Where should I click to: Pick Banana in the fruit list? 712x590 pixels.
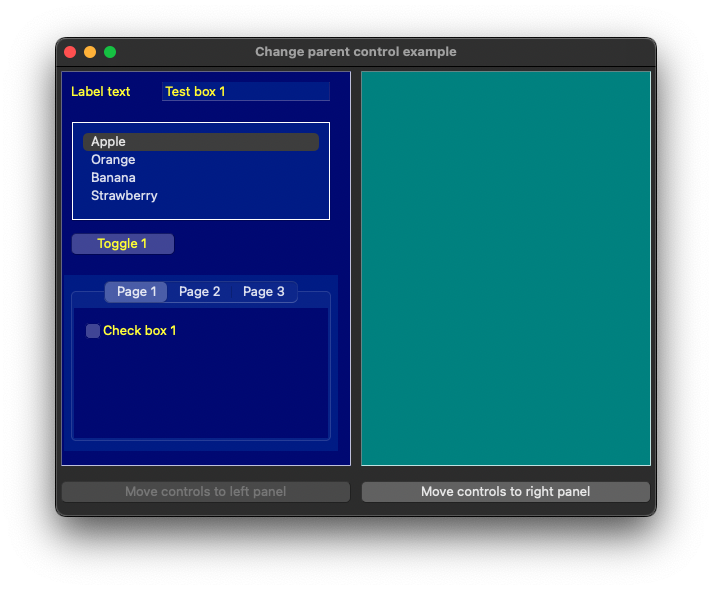tap(113, 178)
